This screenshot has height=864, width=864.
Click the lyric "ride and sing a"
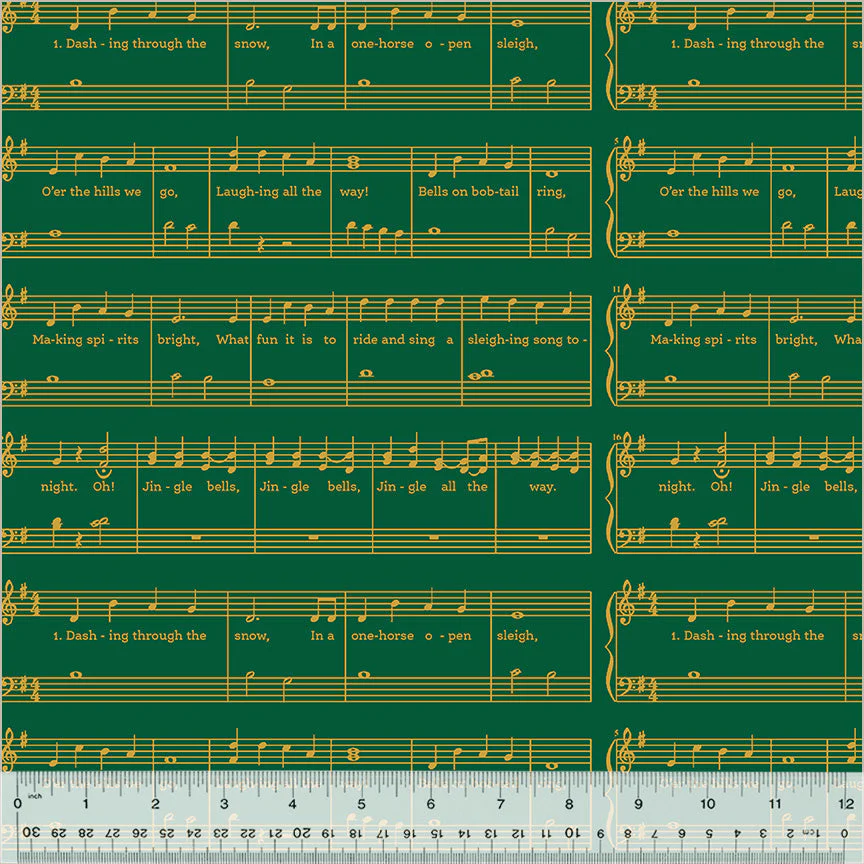[403, 339]
